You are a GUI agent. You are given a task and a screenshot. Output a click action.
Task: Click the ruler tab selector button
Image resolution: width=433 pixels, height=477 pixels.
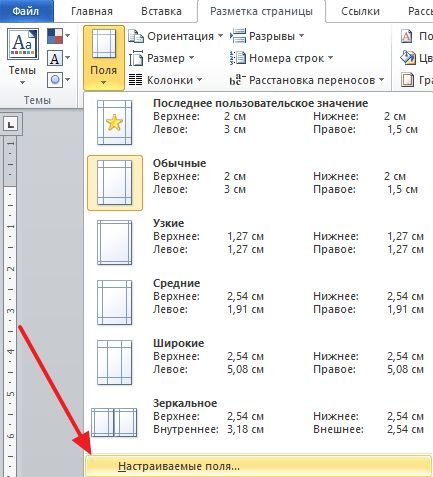pyautogui.click(x=11, y=125)
